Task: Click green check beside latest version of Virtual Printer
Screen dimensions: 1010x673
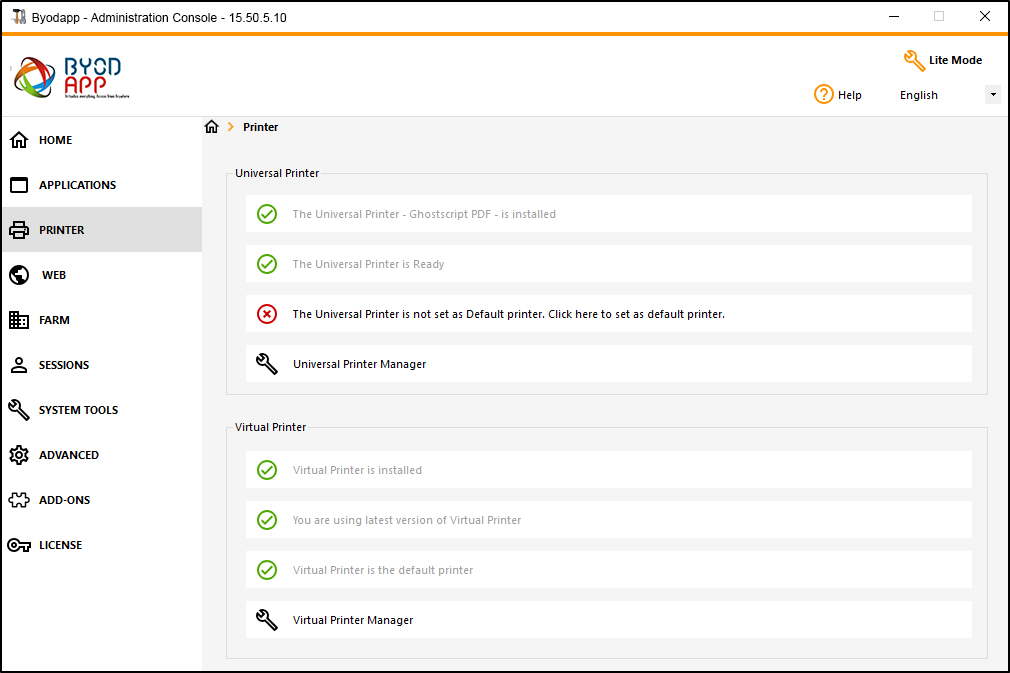Action: pyautogui.click(x=267, y=520)
